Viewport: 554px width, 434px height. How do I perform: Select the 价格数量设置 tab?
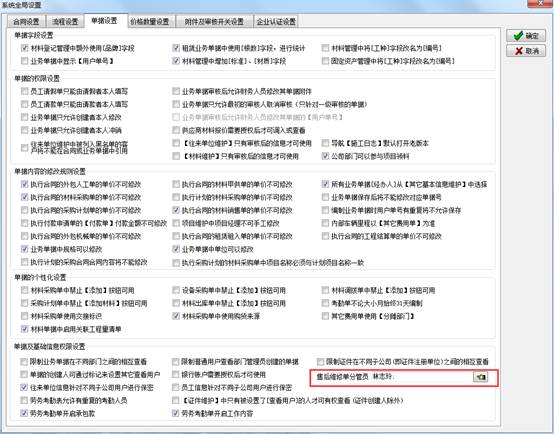tap(149, 22)
